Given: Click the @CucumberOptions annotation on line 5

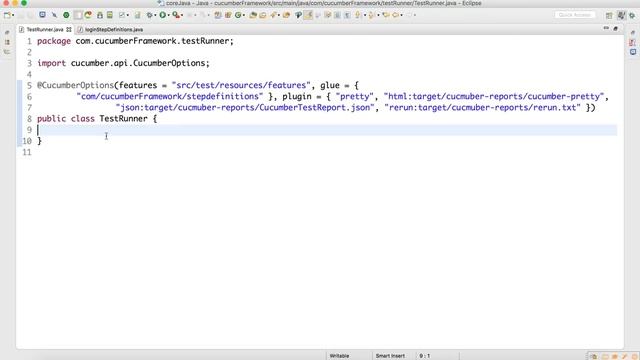Looking at the screenshot, I should pos(75,85).
